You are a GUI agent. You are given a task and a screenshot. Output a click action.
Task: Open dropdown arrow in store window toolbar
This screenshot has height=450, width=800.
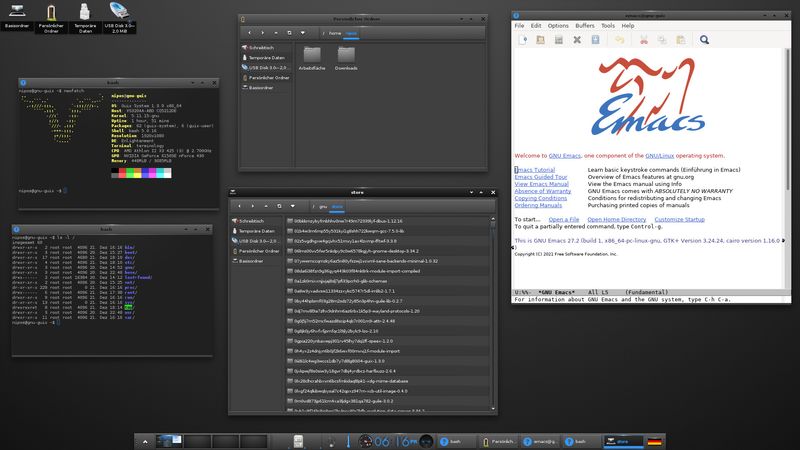click(292, 206)
